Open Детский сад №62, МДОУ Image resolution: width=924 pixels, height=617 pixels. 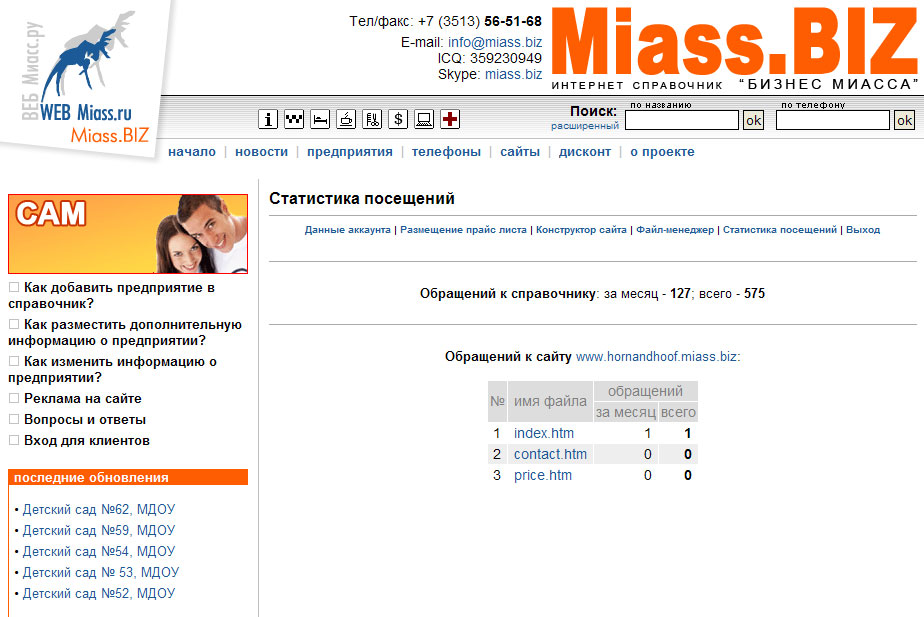point(99,509)
